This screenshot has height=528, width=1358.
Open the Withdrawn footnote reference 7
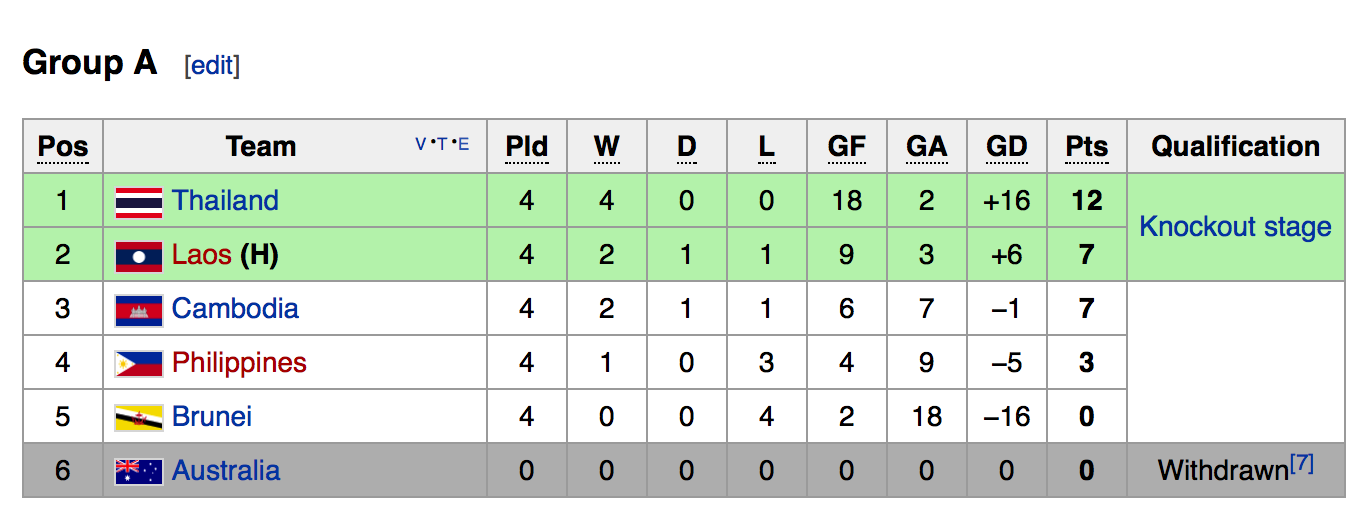(x=1301, y=465)
